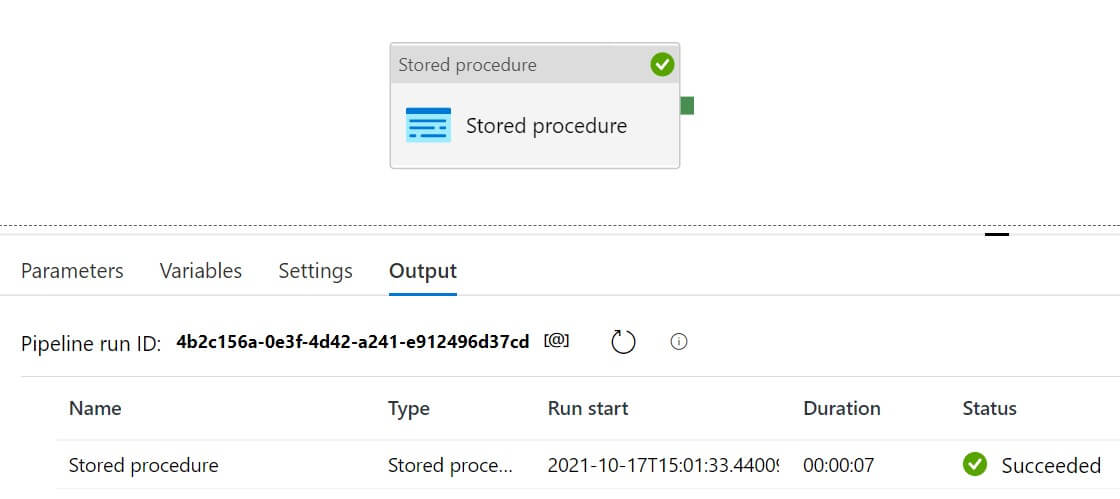The width and height of the screenshot is (1120, 499).
Task: Click the panel collapse handle bar
Action: click(x=996, y=235)
